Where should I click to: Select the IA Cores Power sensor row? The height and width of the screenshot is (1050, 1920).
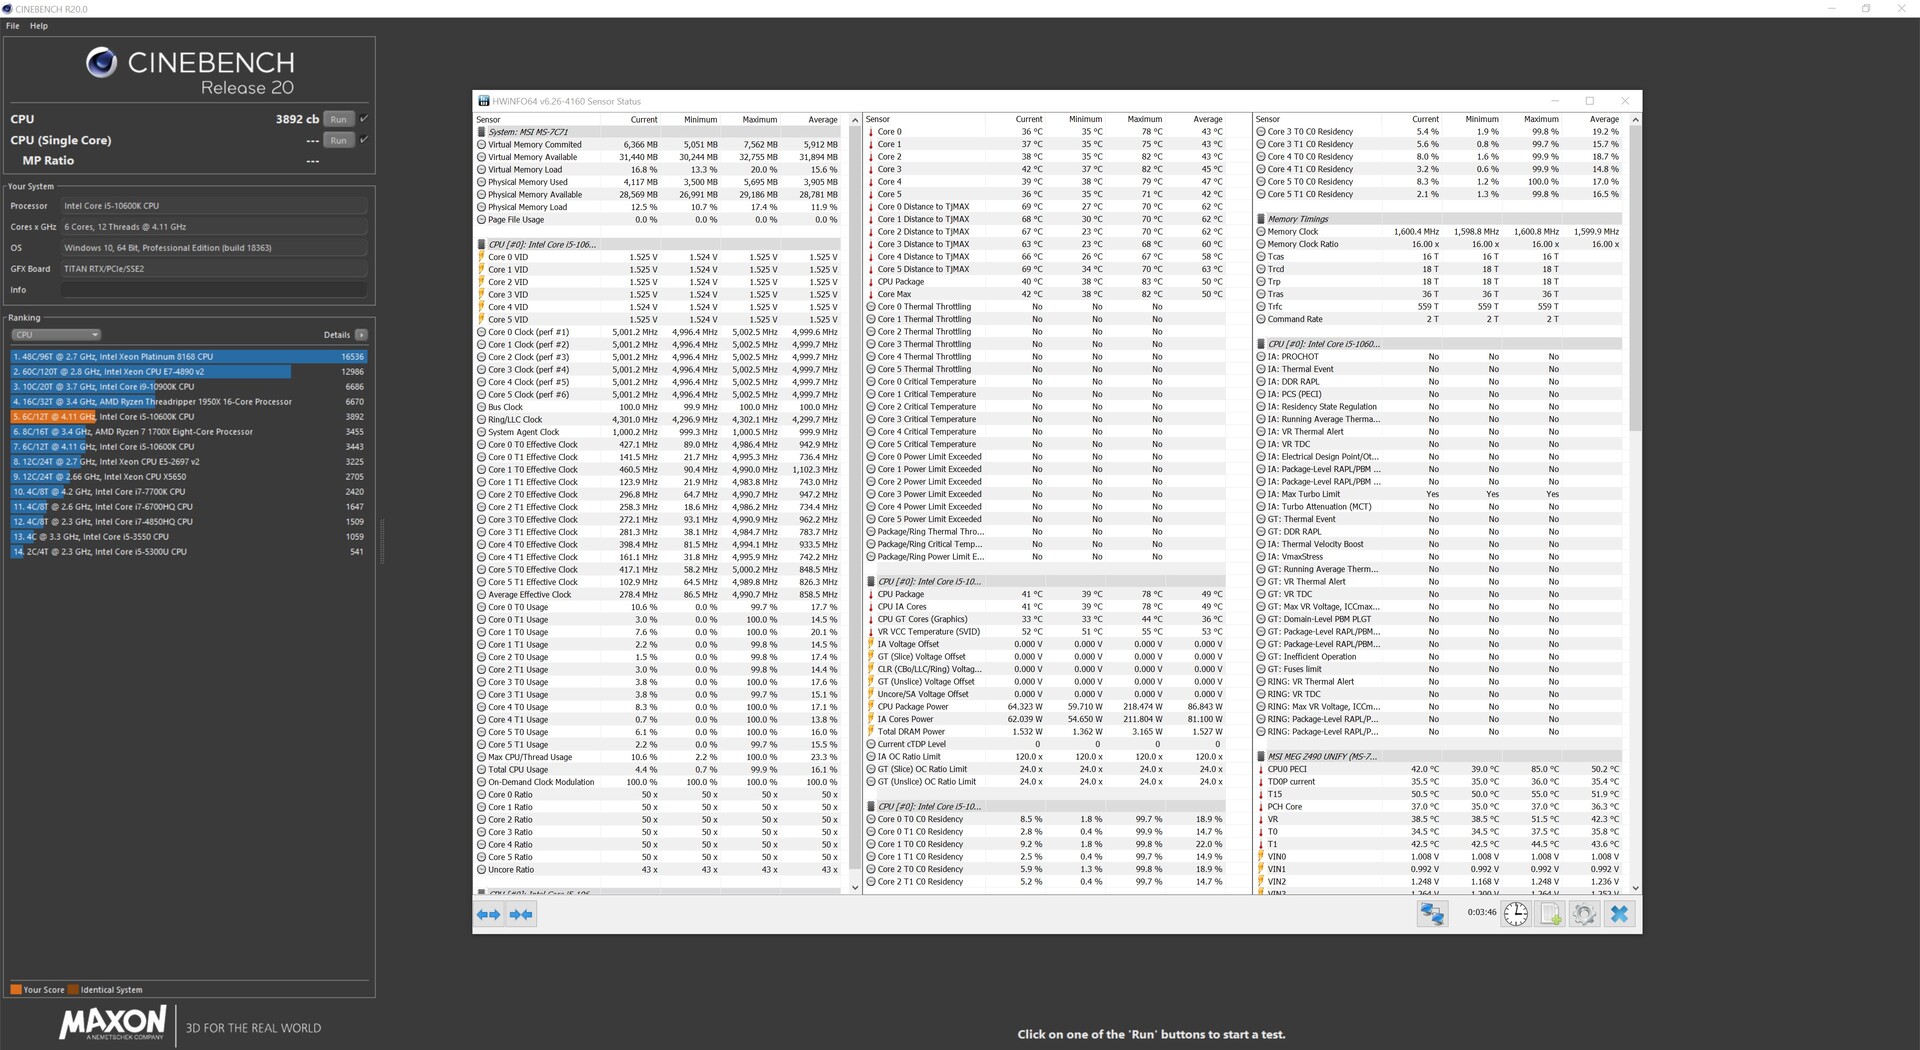click(x=1045, y=720)
